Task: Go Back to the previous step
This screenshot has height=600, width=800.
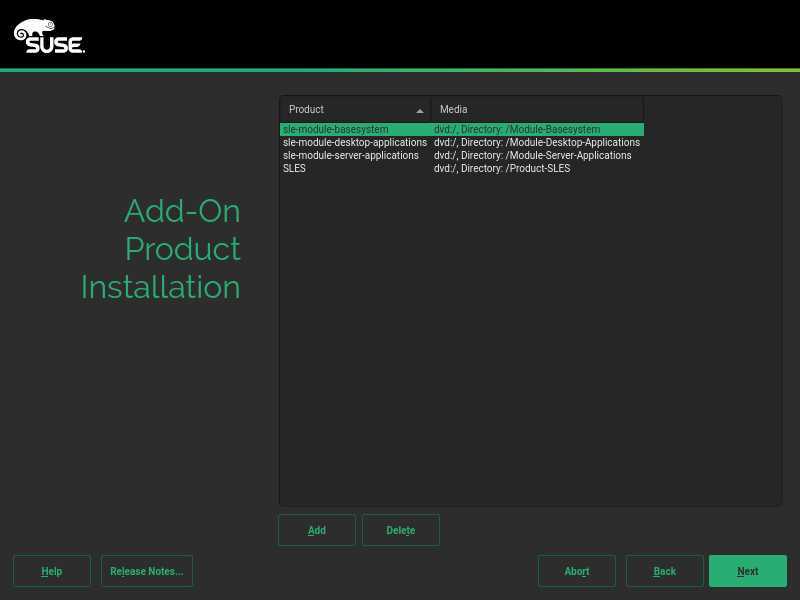Action: [x=665, y=571]
